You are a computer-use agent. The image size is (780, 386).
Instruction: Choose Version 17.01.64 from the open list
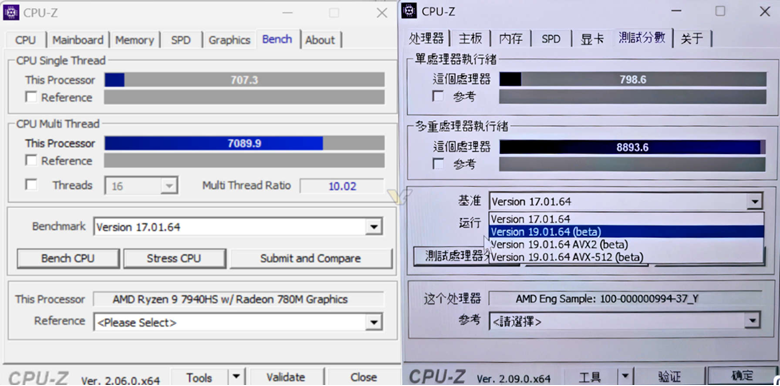point(626,219)
